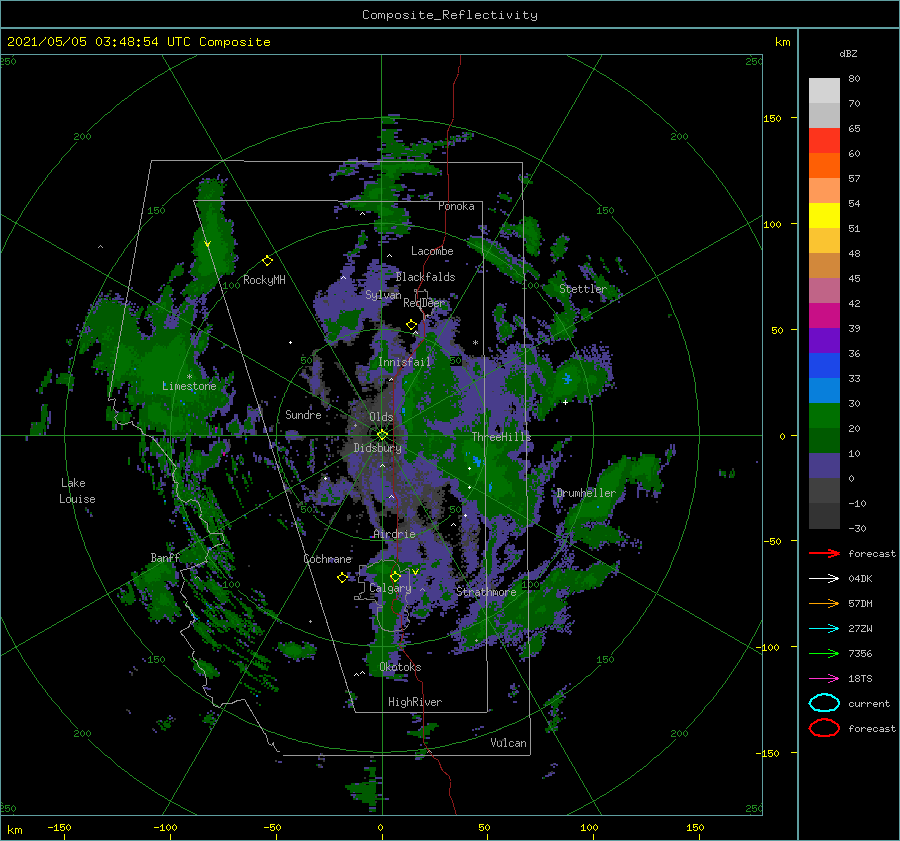Click the Cochrane label
Image resolution: width=900 pixels, height=841 pixels.
pyautogui.click(x=327, y=559)
